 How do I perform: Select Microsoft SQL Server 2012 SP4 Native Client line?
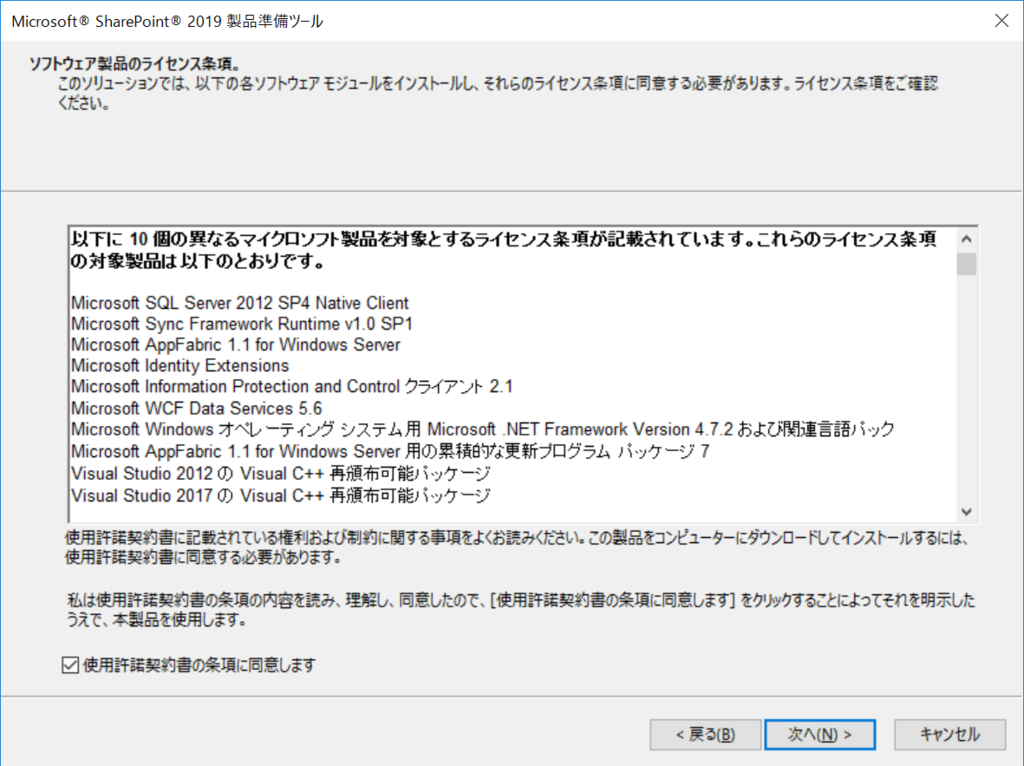coord(240,303)
